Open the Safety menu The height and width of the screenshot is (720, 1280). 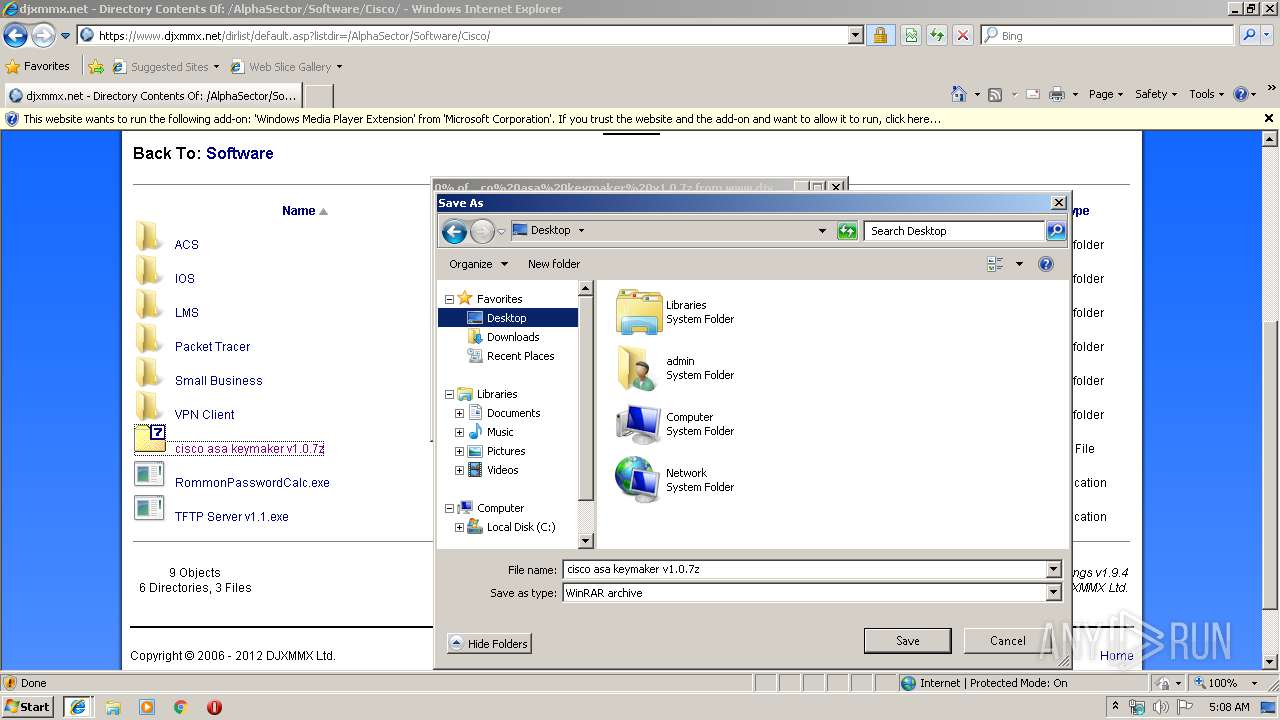point(1156,94)
